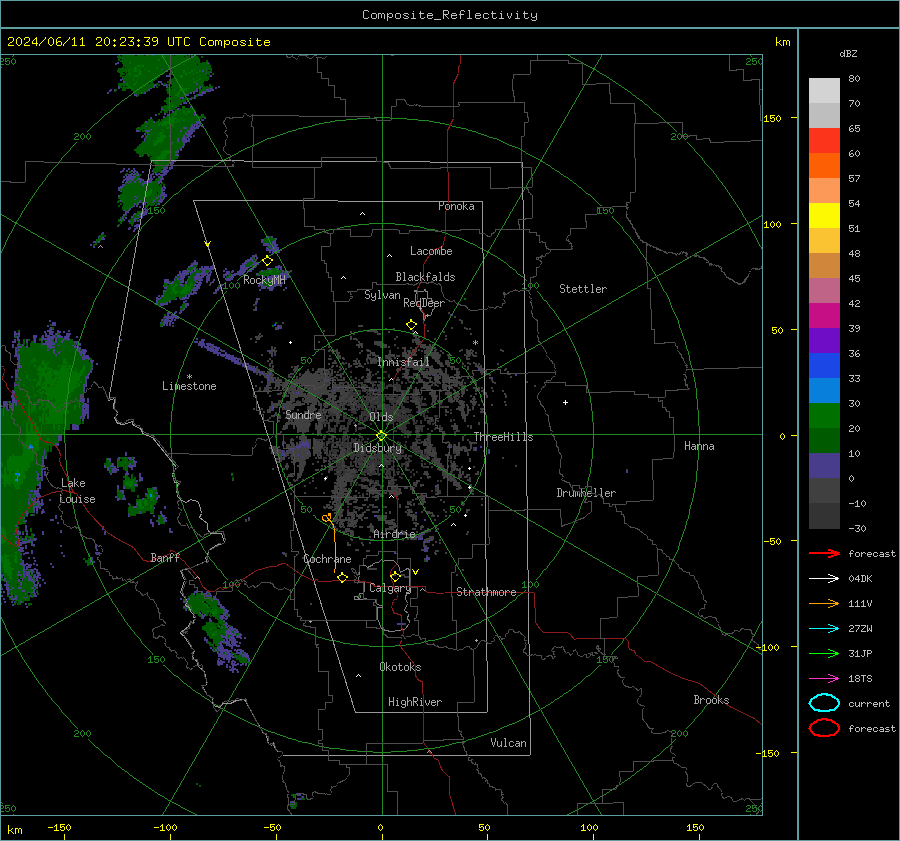Click the orange 111V storm track near Cochrane

[x=333, y=542]
